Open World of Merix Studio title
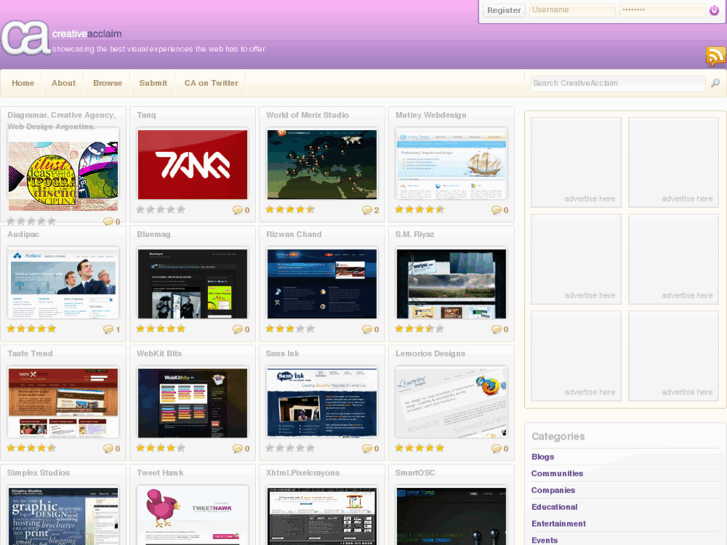 click(x=307, y=115)
